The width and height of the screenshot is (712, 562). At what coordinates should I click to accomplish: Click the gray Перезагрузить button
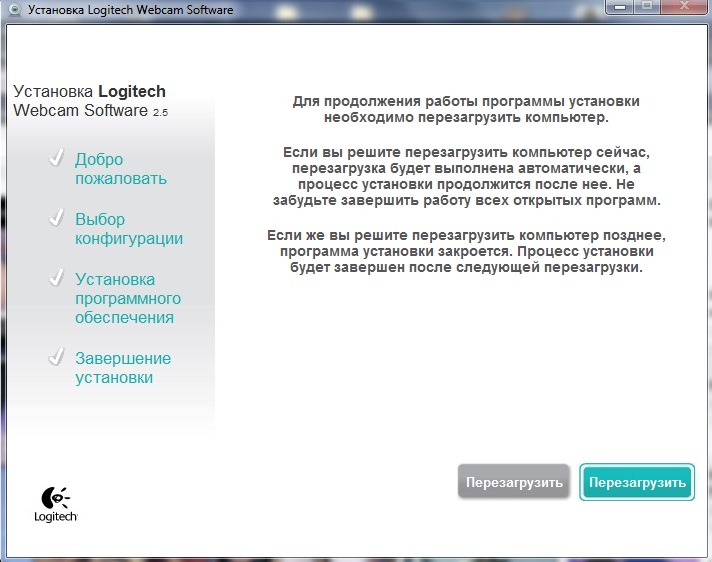tap(514, 482)
